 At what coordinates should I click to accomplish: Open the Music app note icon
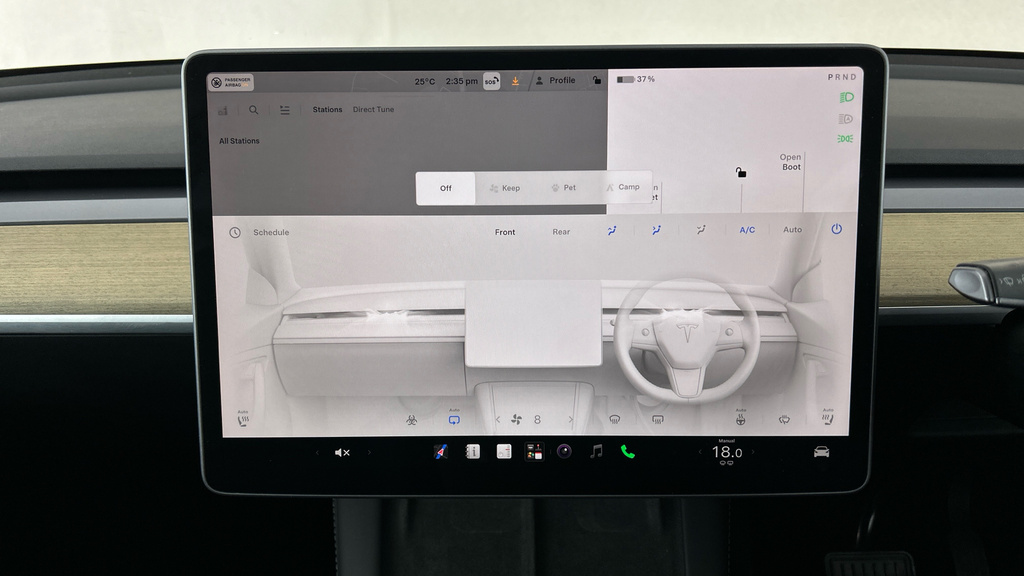point(596,451)
